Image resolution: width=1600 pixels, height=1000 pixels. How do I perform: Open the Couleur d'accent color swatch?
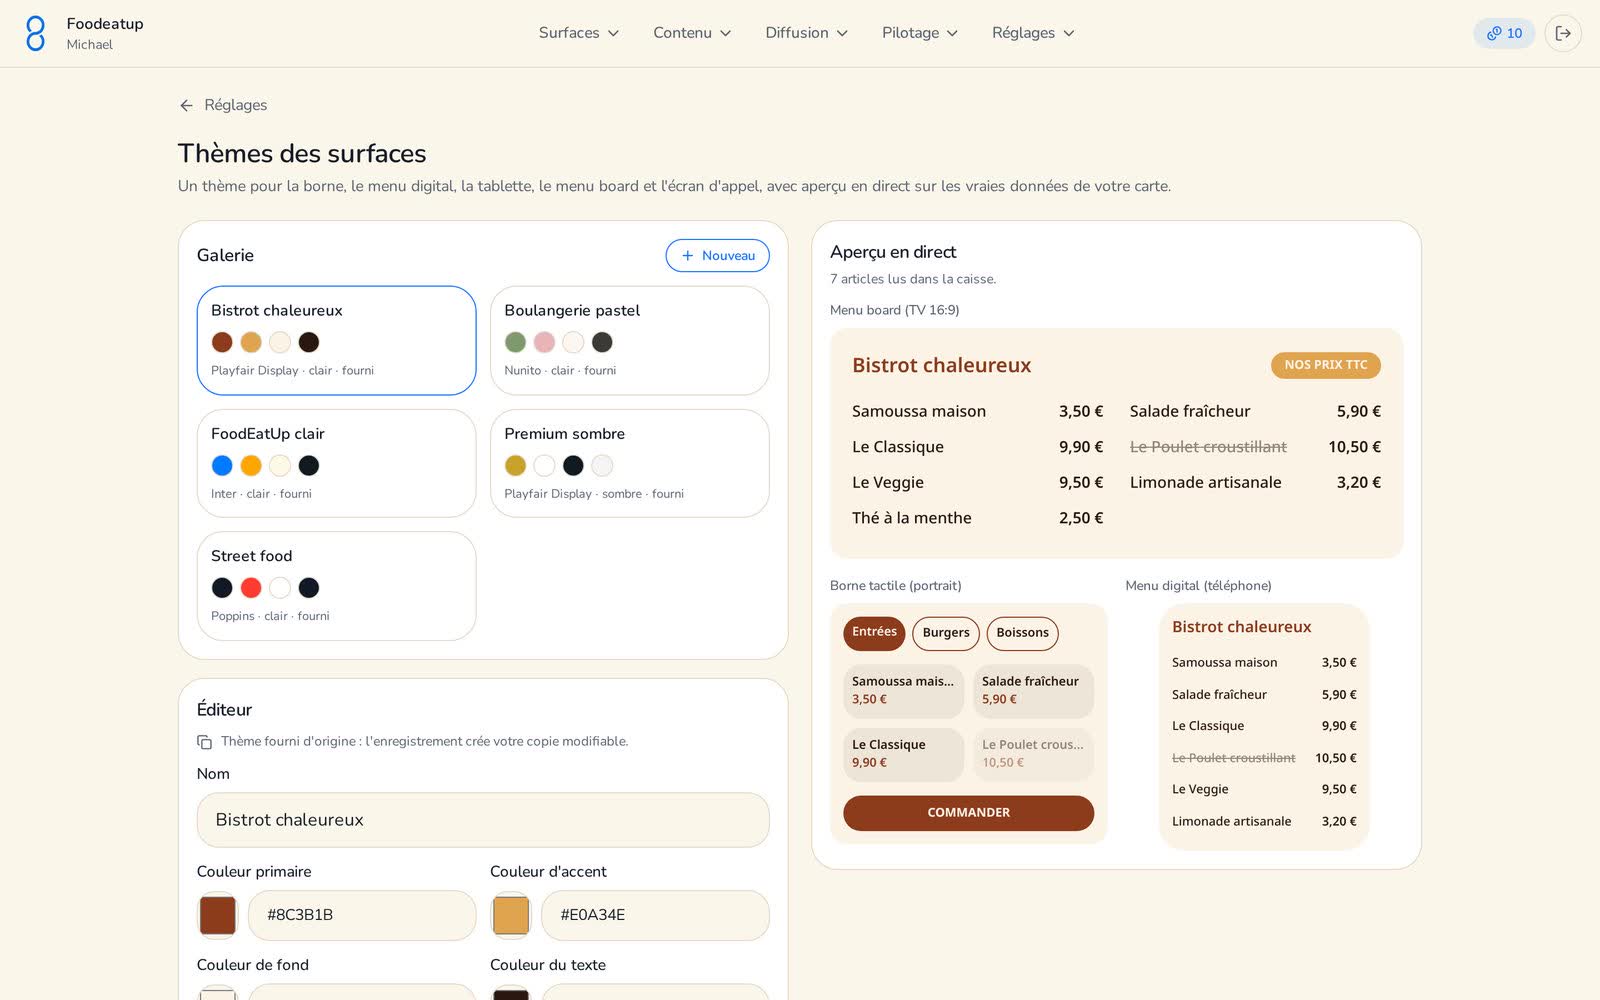pos(511,915)
